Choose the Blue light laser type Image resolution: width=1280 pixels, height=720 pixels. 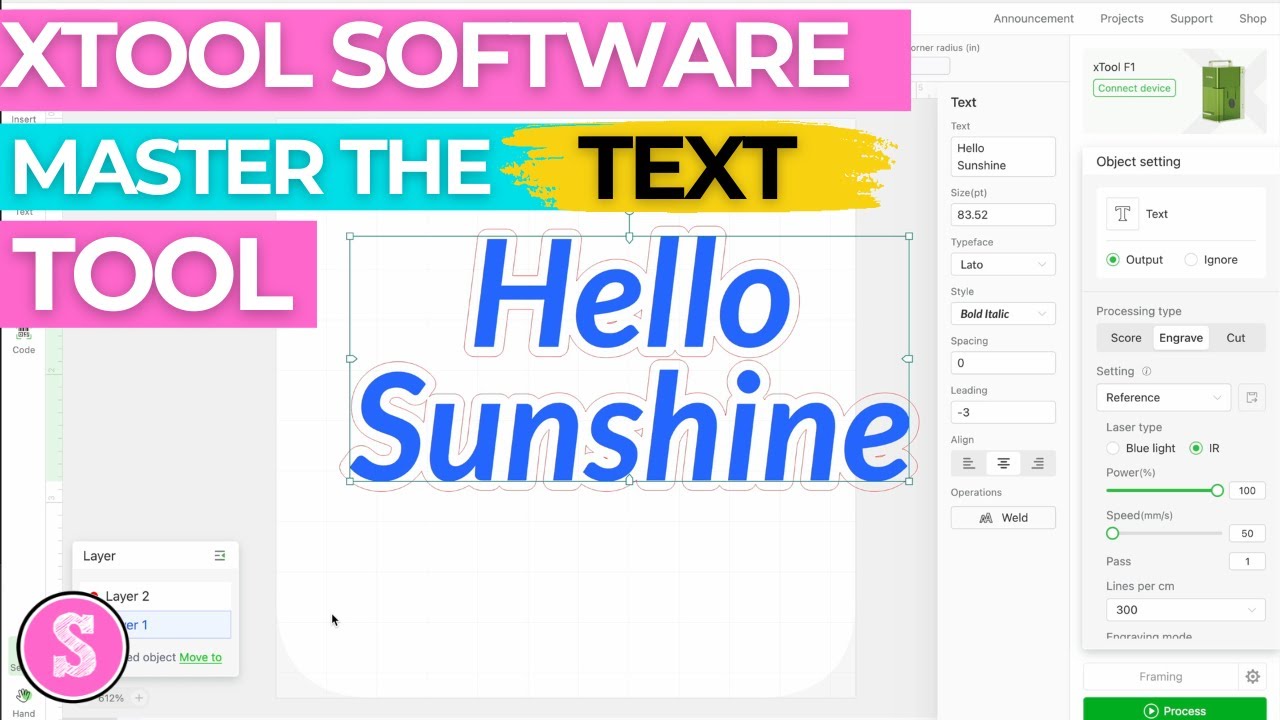click(1112, 448)
